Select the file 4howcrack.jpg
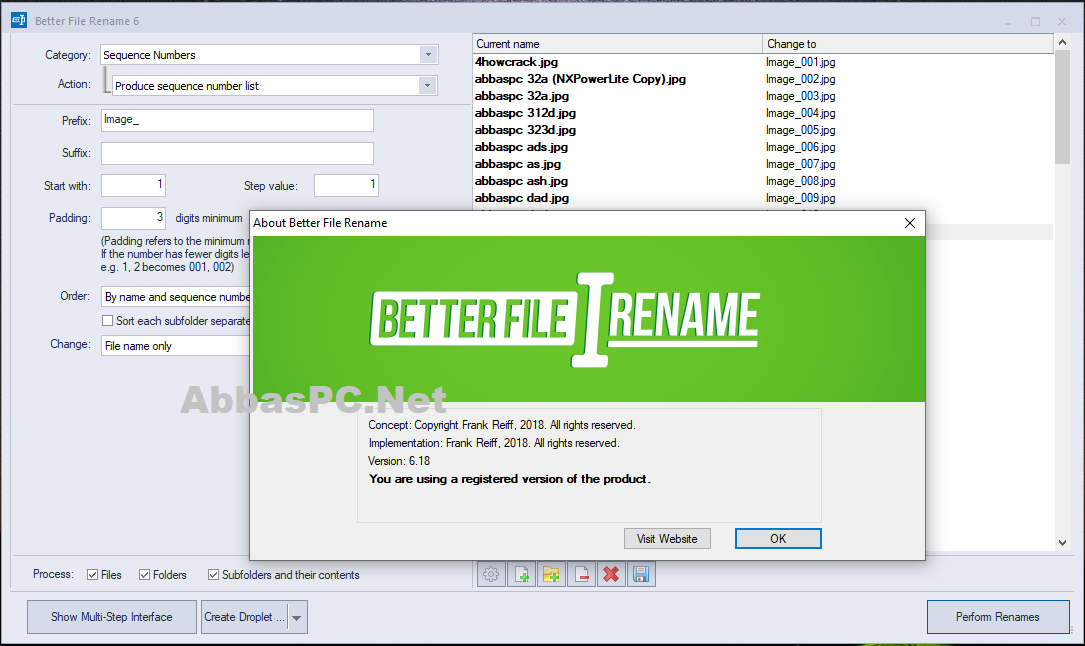1085x646 pixels. click(x=516, y=62)
